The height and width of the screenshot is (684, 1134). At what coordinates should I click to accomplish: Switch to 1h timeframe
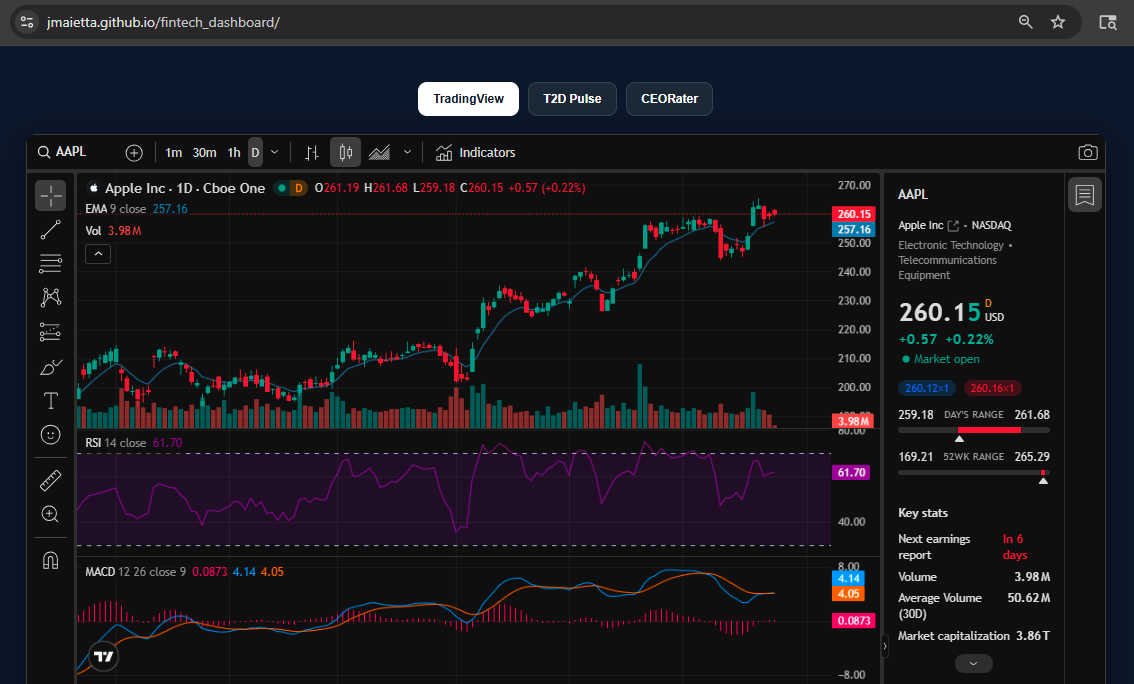(x=234, y=153)
